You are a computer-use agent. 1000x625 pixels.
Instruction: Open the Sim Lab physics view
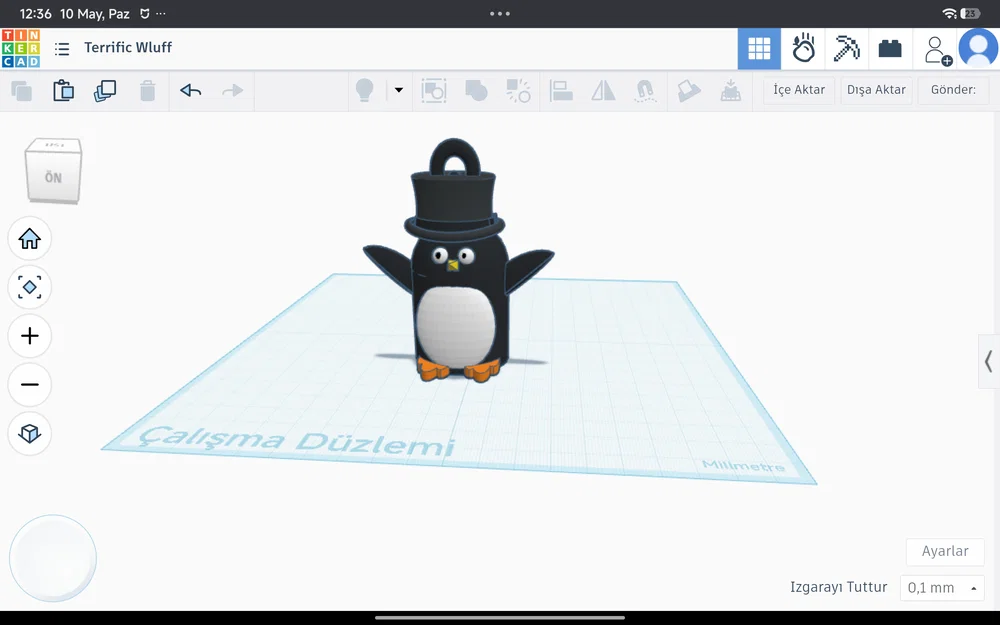coord(804,48)
